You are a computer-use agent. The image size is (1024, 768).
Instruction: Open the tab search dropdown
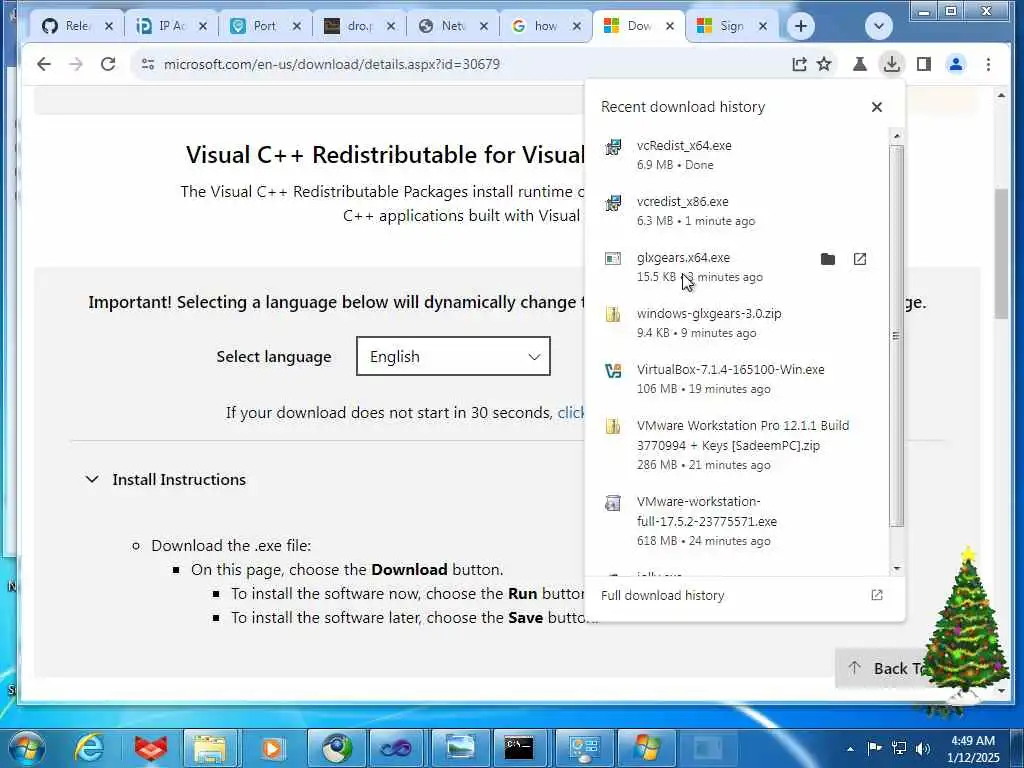point(878,26)
